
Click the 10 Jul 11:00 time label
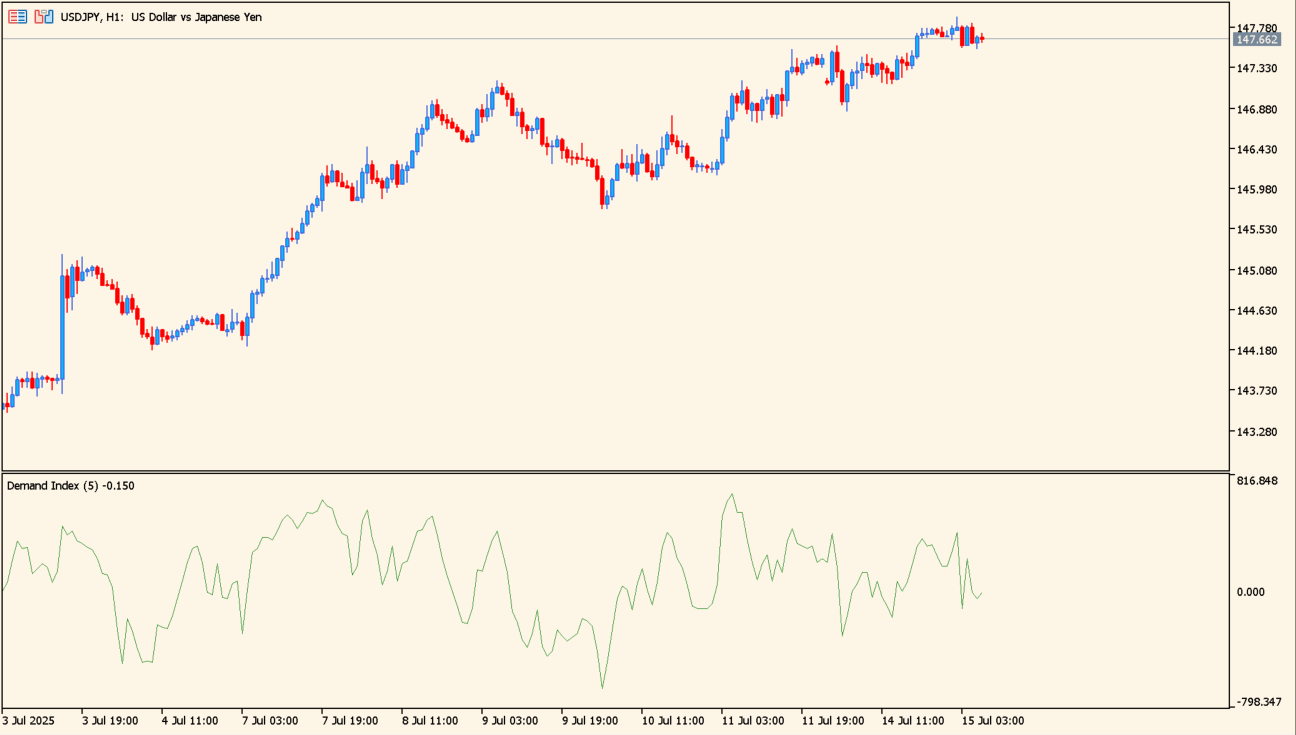tap(673, 721)
